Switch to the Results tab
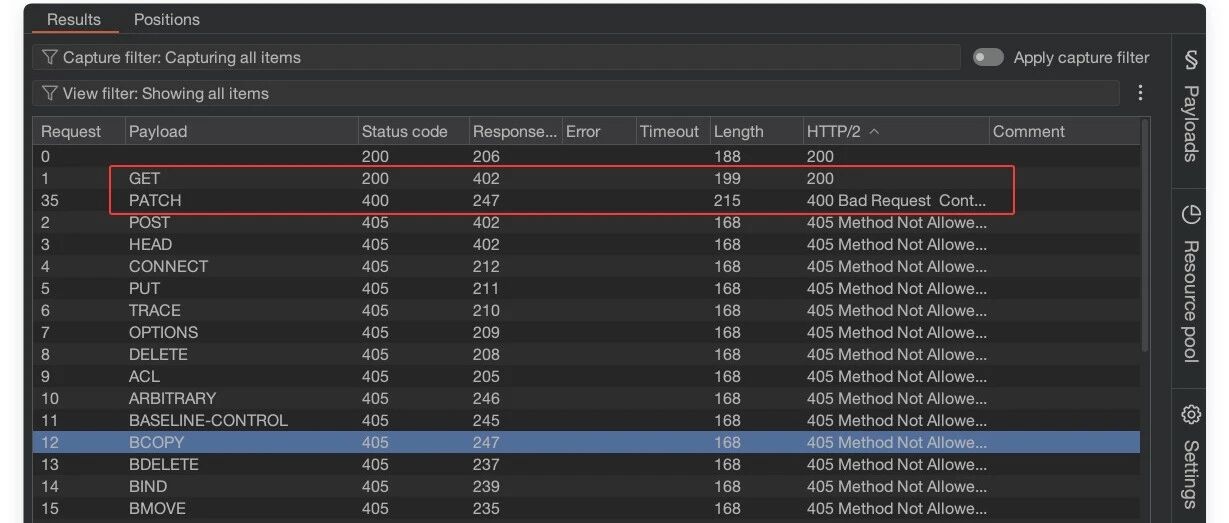 coord(74,19)
